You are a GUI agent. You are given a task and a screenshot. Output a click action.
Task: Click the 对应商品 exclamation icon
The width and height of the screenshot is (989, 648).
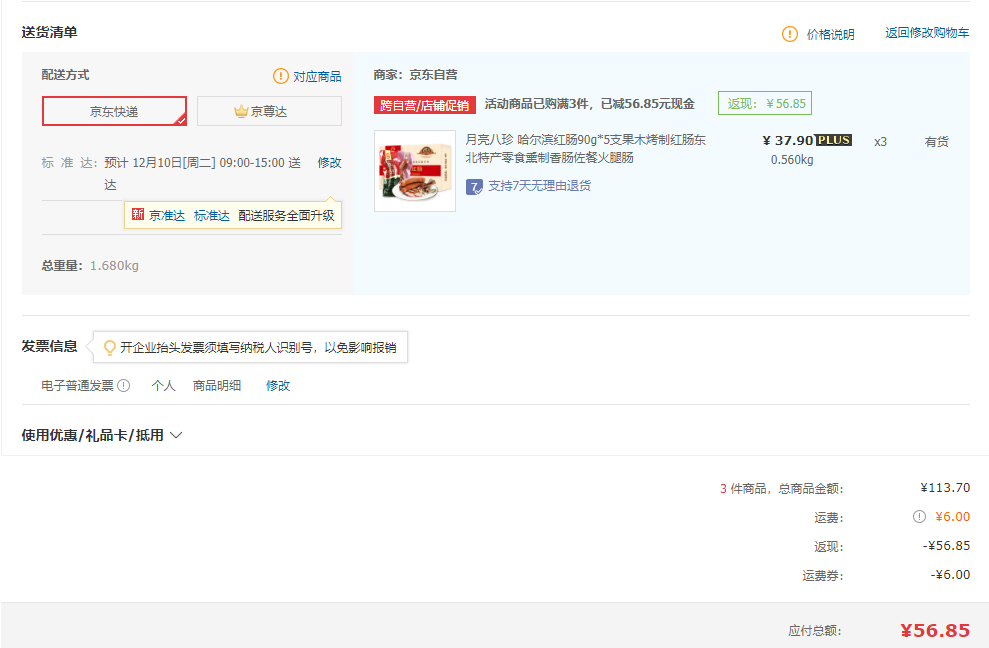click(x=281, y=76)
